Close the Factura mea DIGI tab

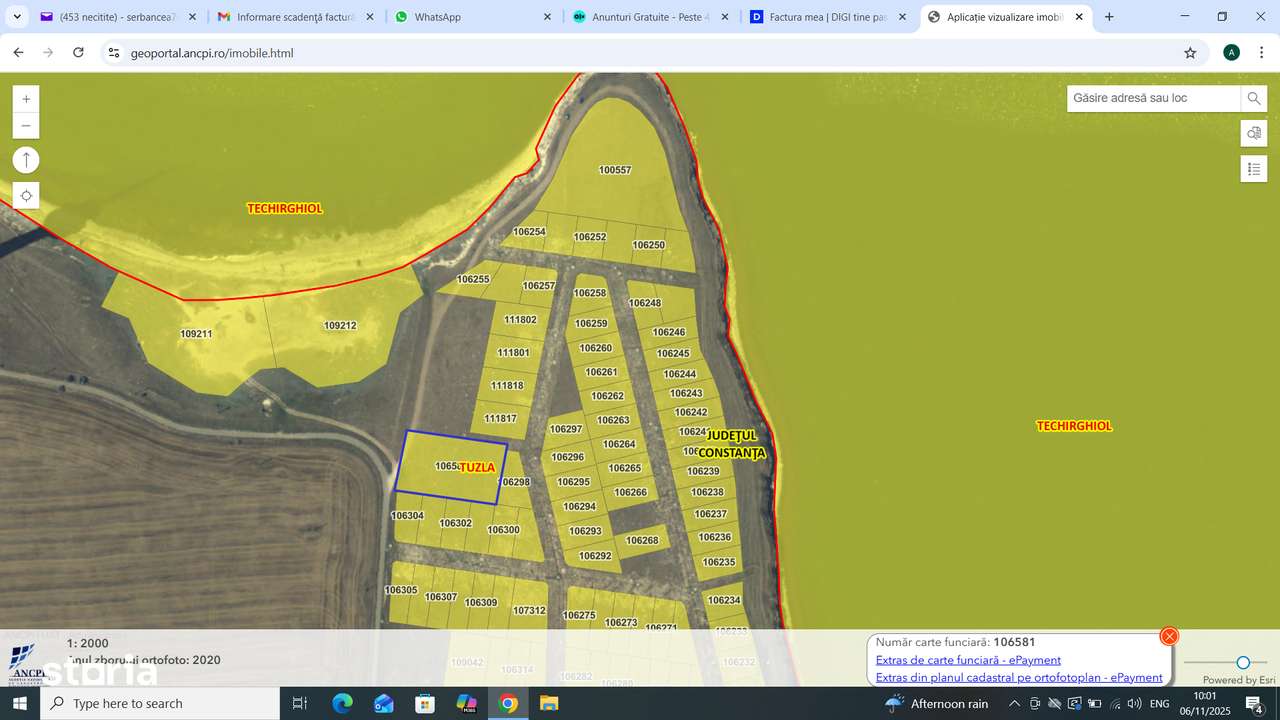[902, 17]
